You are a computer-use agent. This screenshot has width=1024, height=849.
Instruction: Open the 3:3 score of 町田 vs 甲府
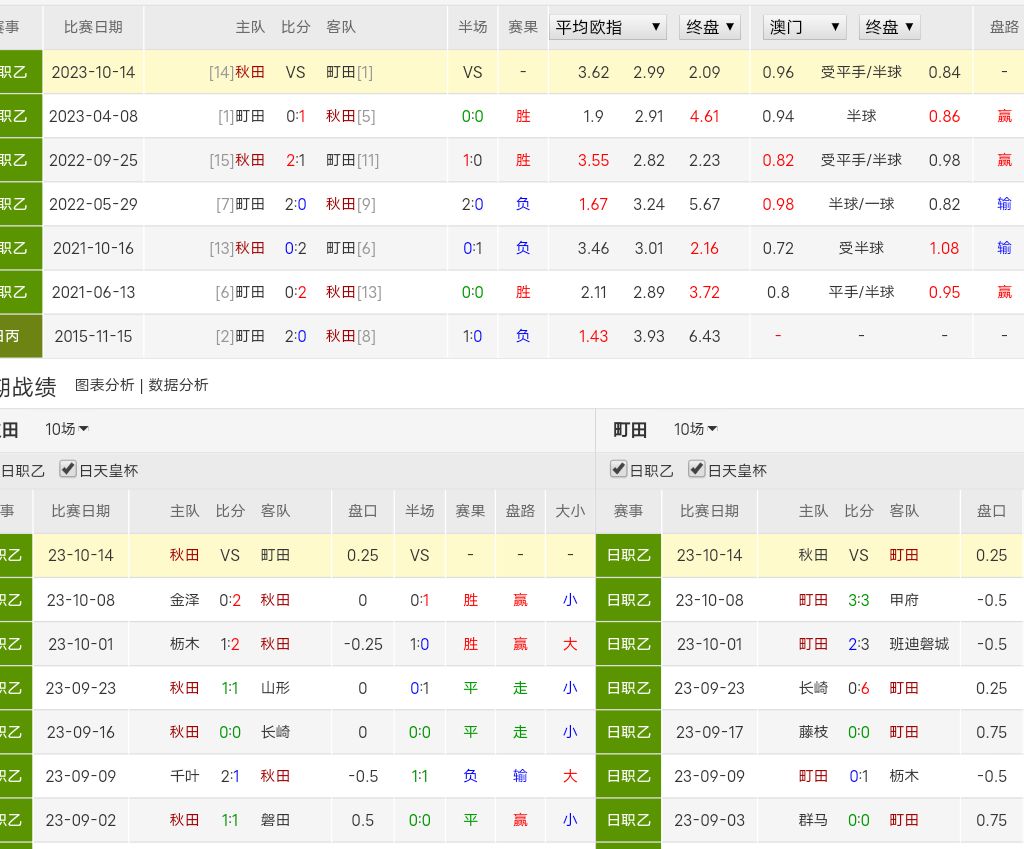[859, 600]
